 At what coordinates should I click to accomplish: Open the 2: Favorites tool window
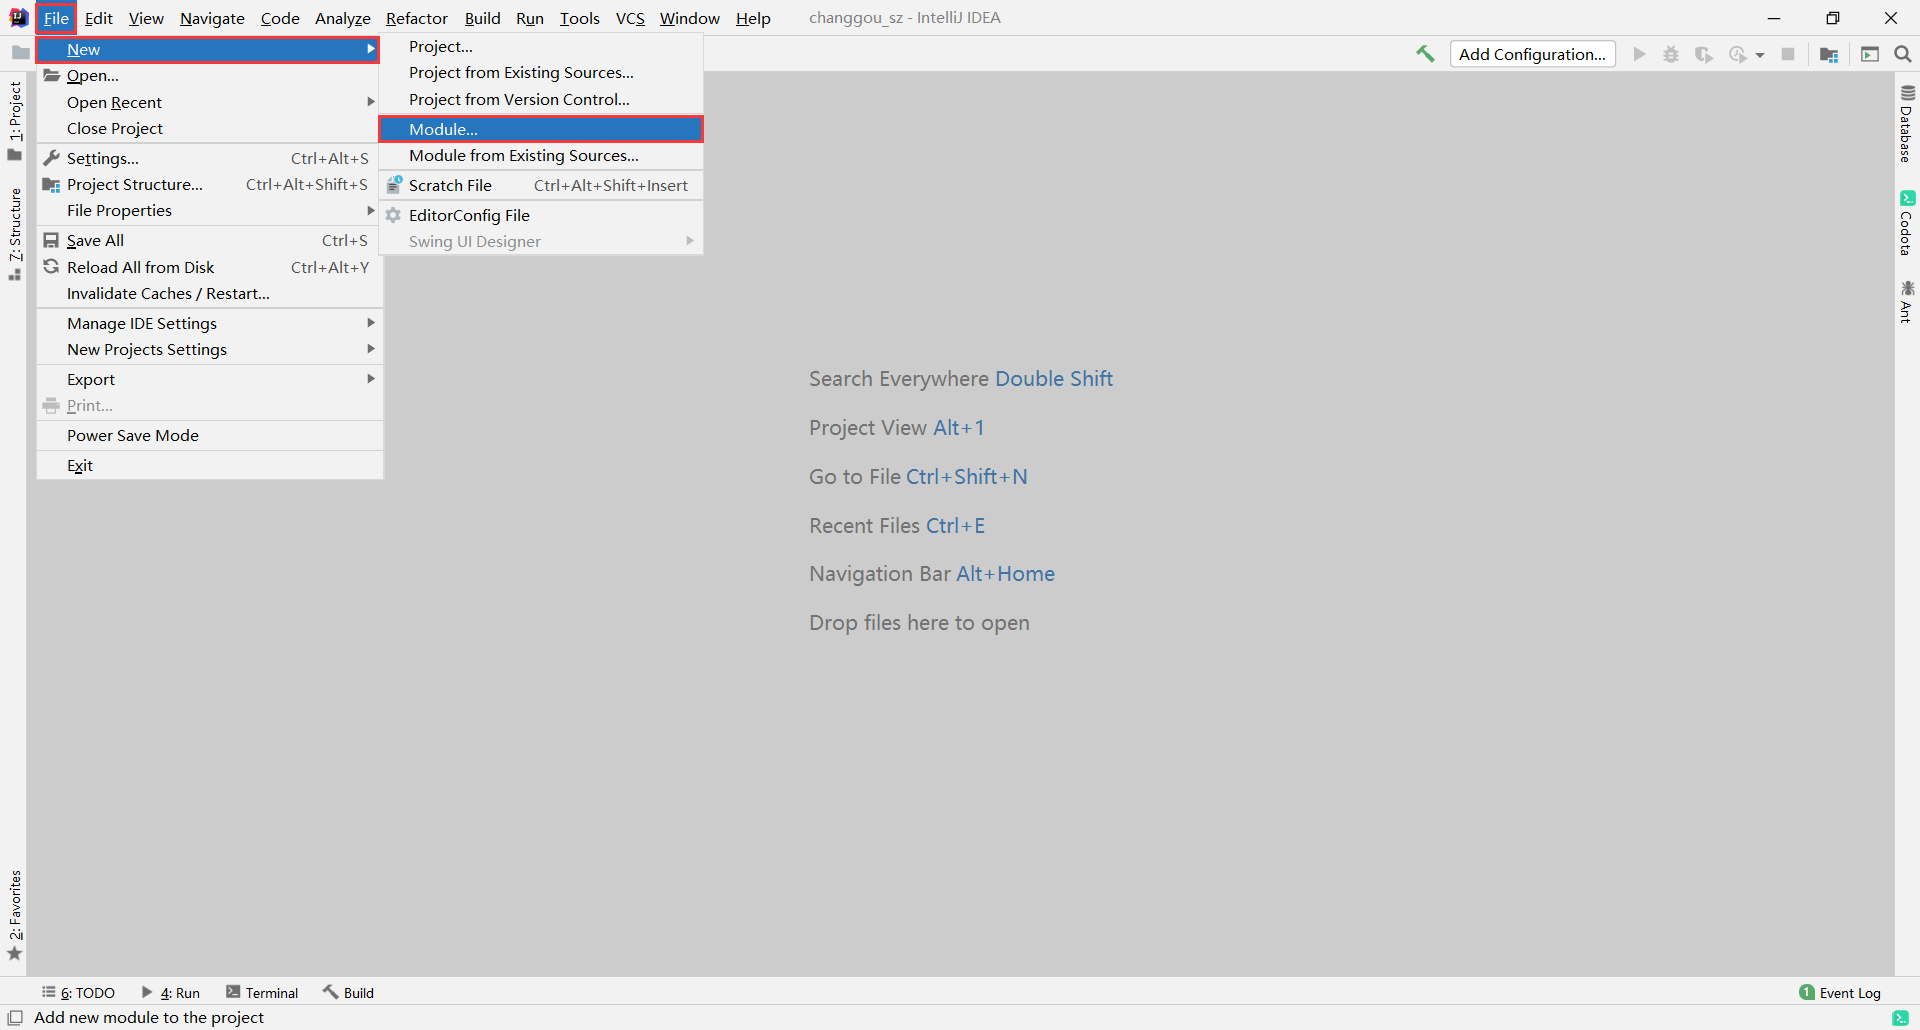[14, 915]
